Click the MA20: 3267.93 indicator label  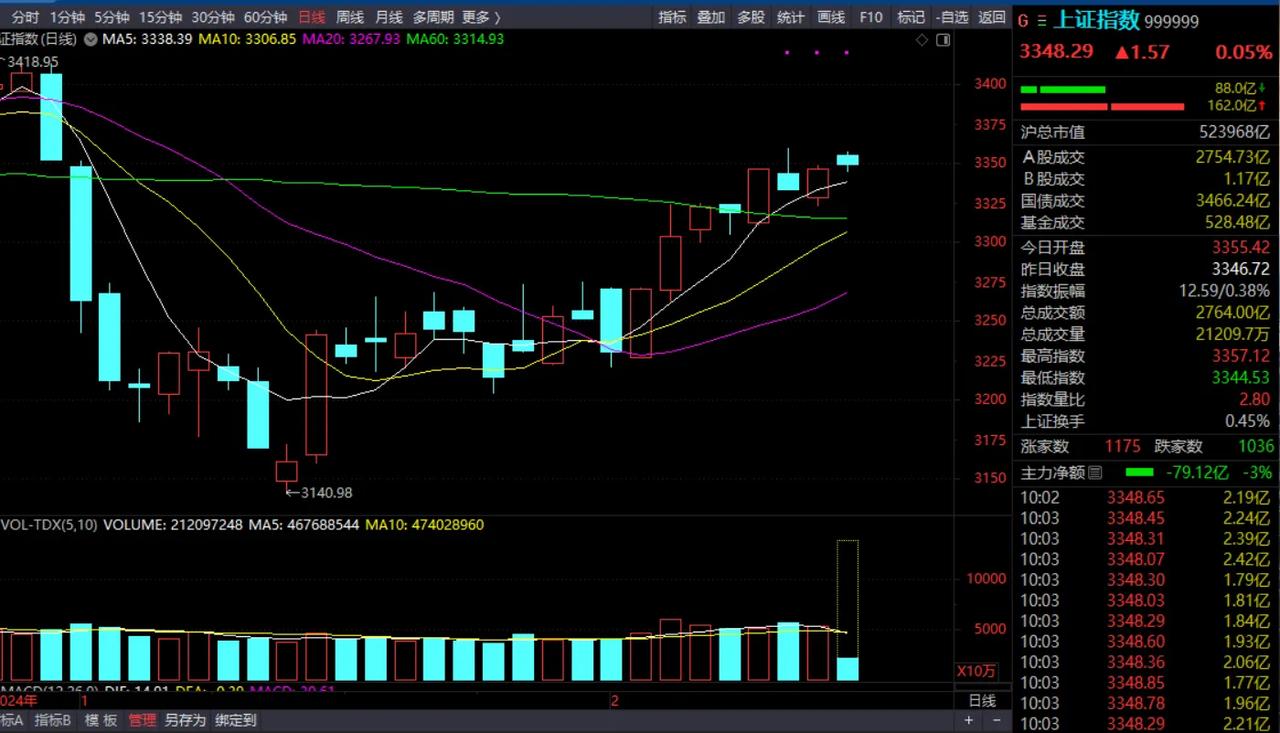(351, 39)
